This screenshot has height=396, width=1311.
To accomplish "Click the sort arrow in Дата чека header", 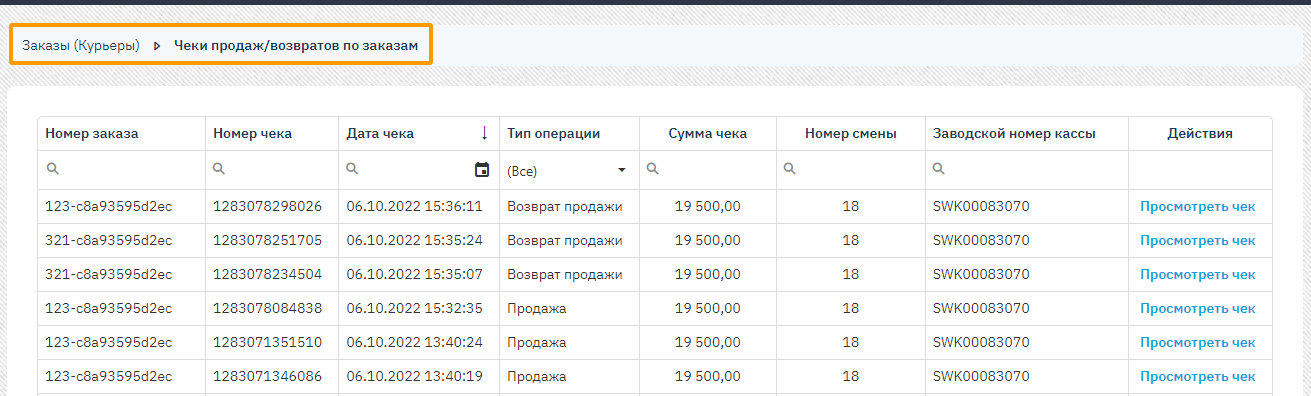I will tap(484, 133).
